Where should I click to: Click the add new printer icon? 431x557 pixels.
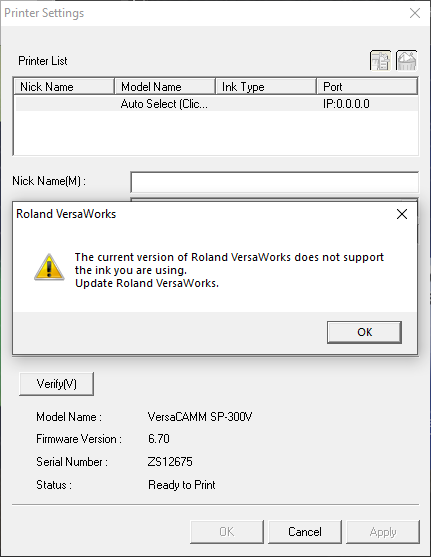pos(380,60)
